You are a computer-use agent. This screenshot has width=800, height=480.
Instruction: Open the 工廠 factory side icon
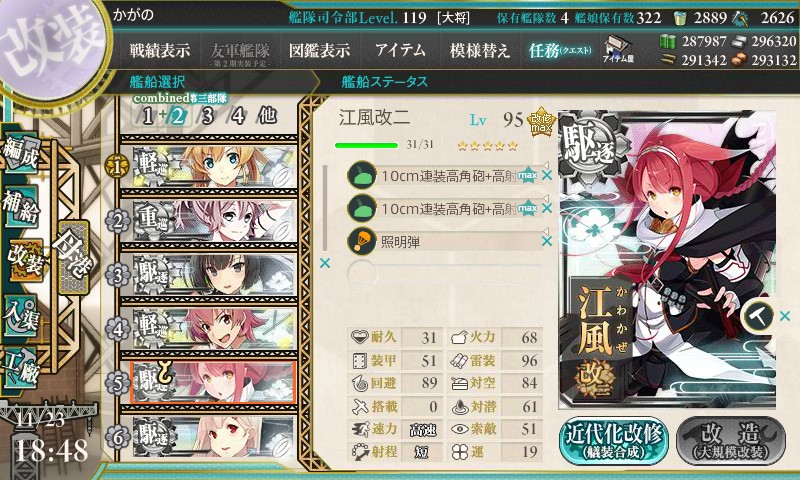tap(22, 368)
